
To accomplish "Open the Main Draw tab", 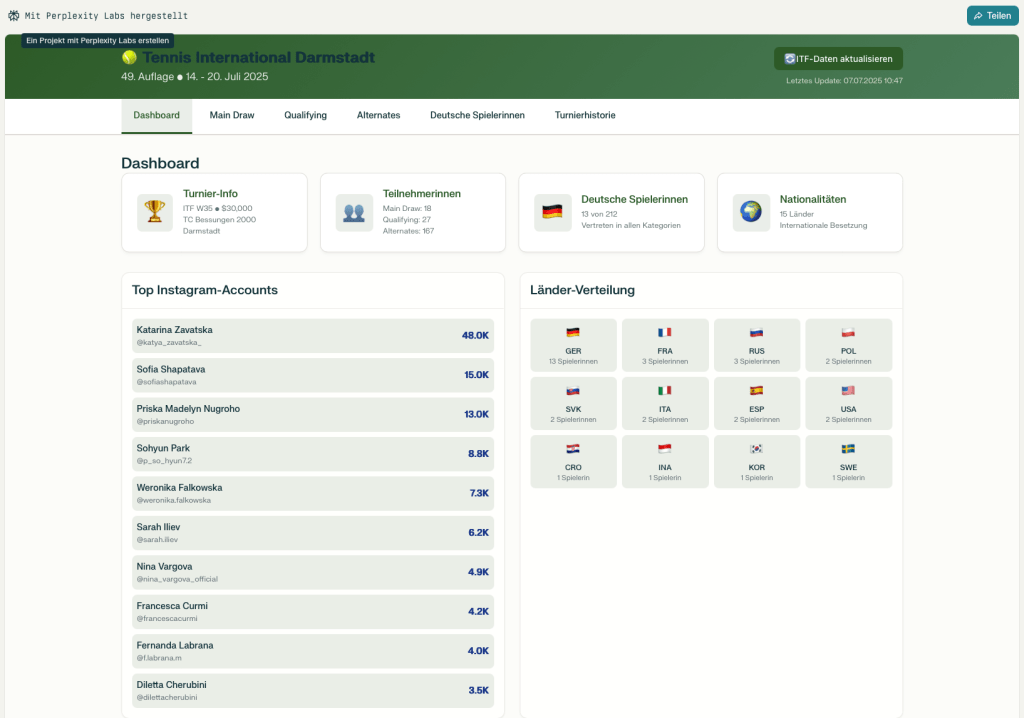I will pos(232,116).
